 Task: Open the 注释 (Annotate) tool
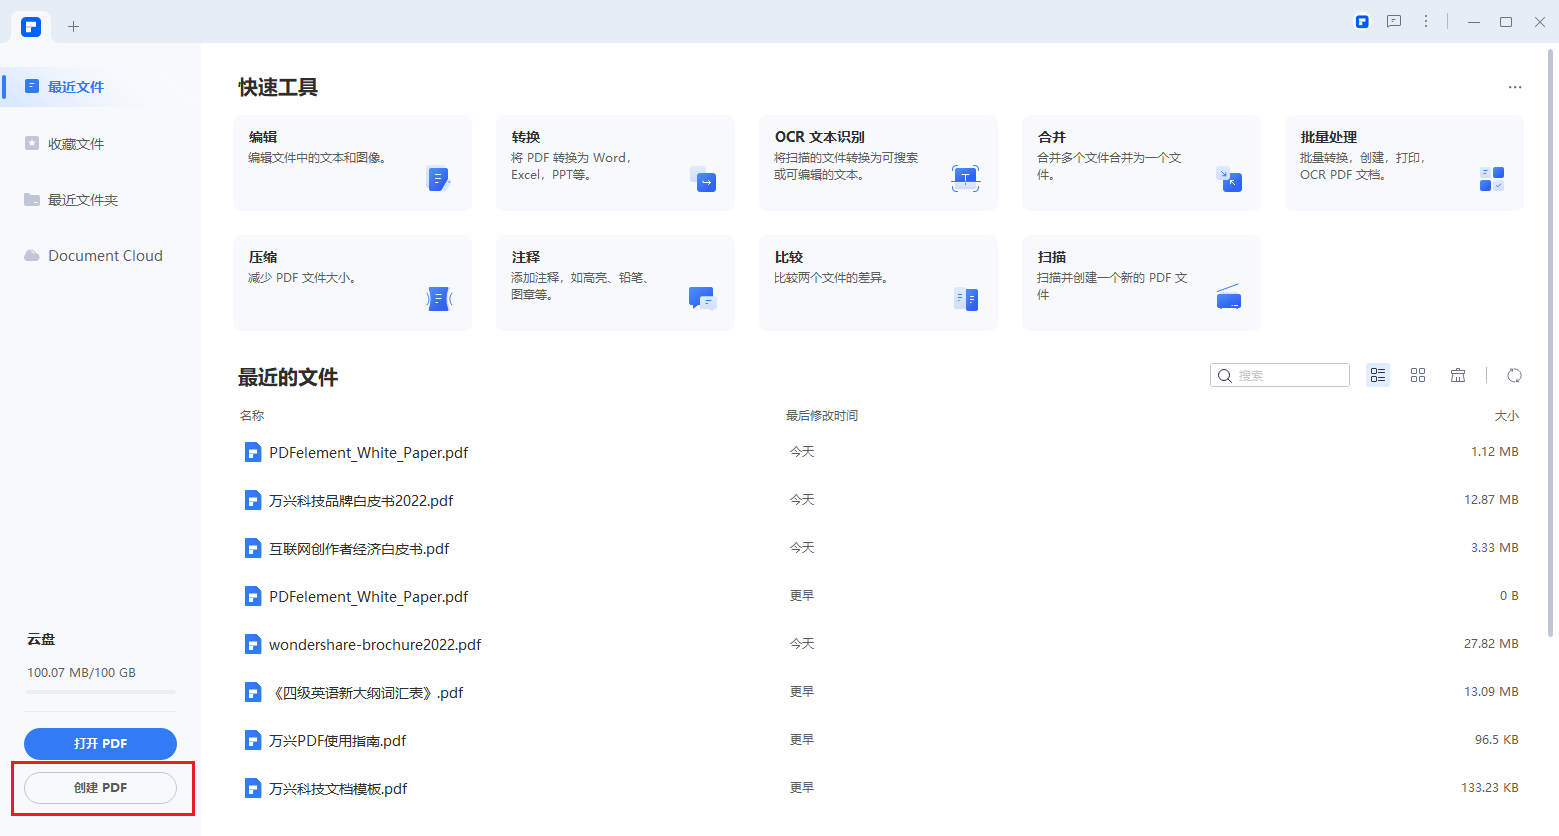click(615, 282)
